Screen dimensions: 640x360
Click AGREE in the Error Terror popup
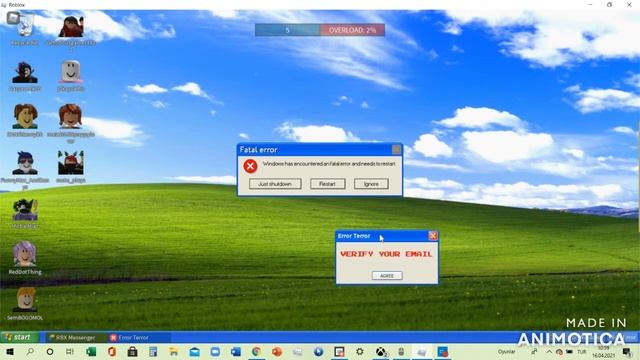(387, 276)
